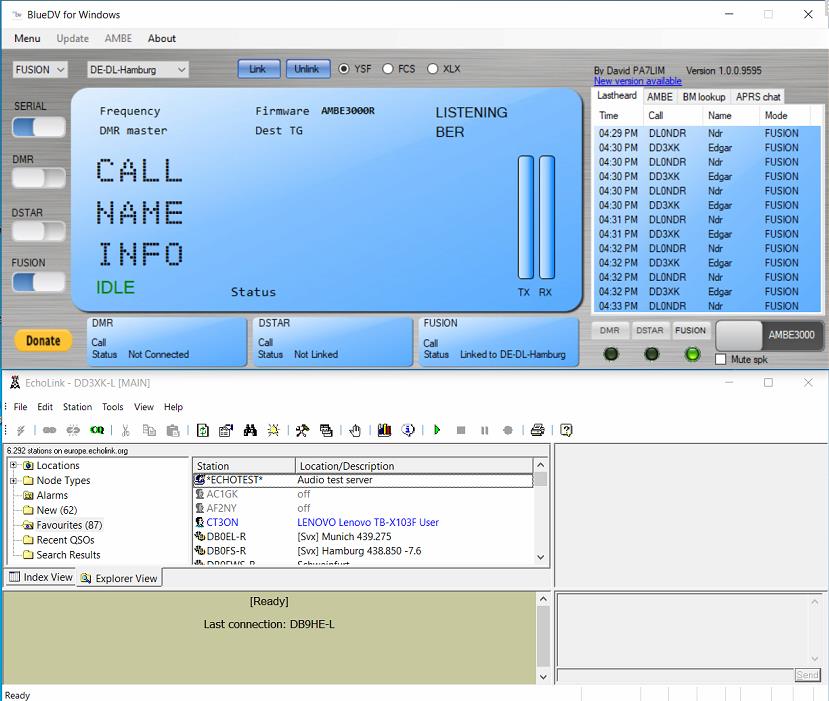This screenshot has width=829, height=701.
Task: Click the Link button
Action: 258,69
